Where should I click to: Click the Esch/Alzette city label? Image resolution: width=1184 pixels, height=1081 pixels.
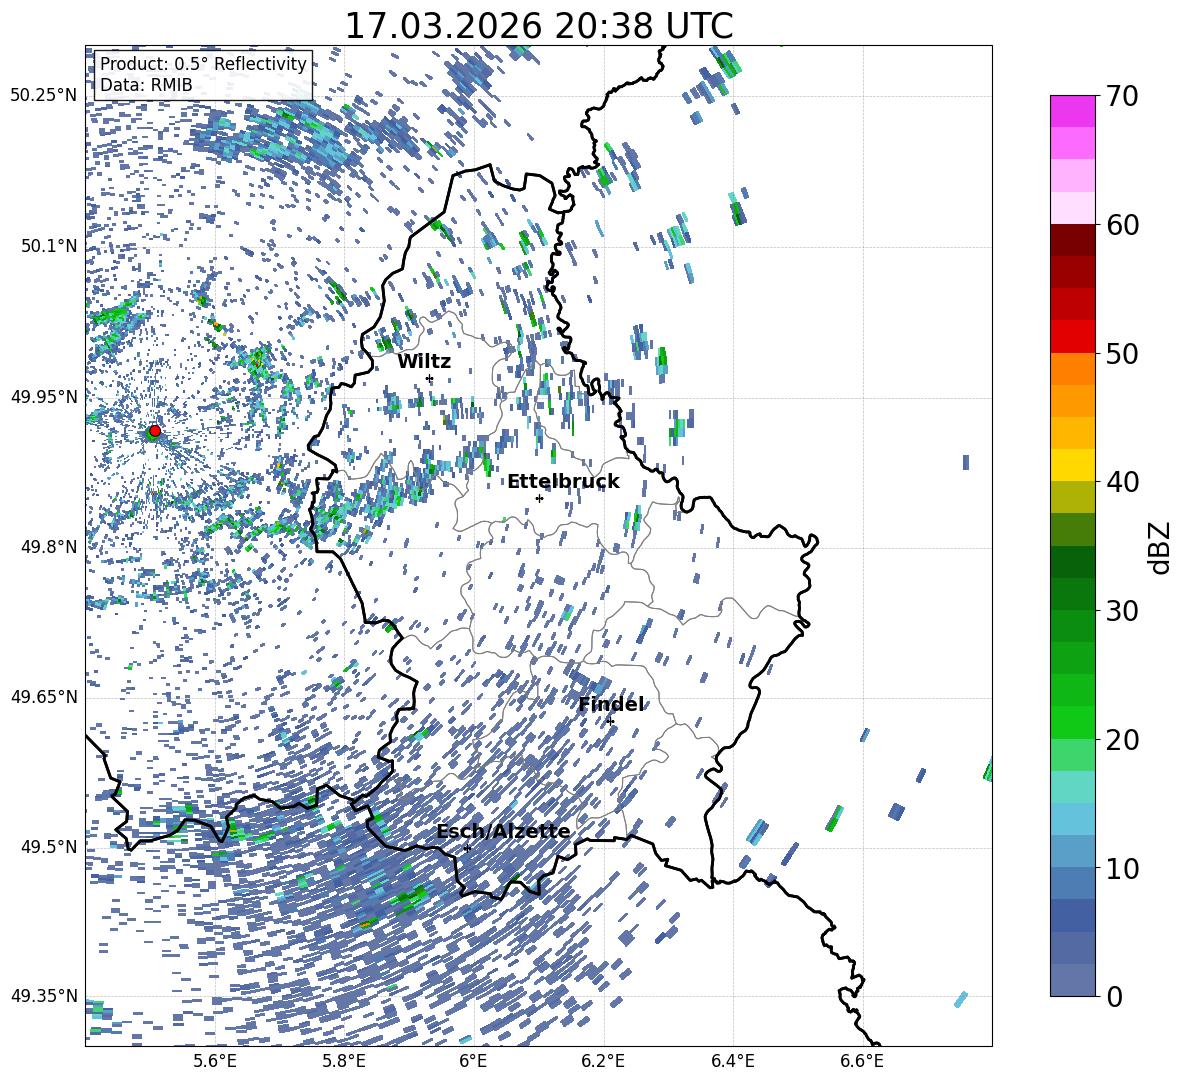click(x=504, y=832)
